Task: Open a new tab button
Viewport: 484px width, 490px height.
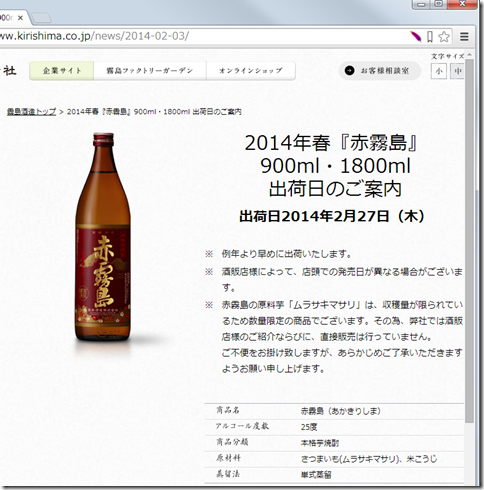Action: coord(42,18)
